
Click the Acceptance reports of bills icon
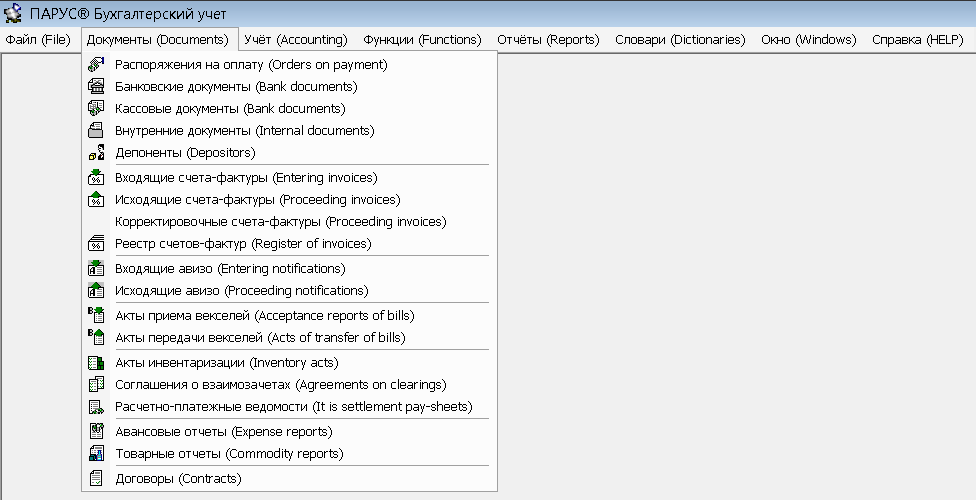97,316
